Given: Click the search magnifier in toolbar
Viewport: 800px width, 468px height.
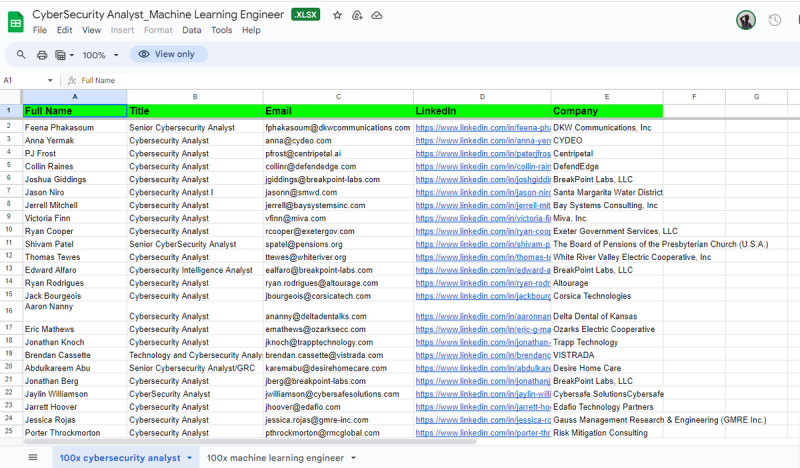Looking at the screenshot, I should [x=21, y=55].
